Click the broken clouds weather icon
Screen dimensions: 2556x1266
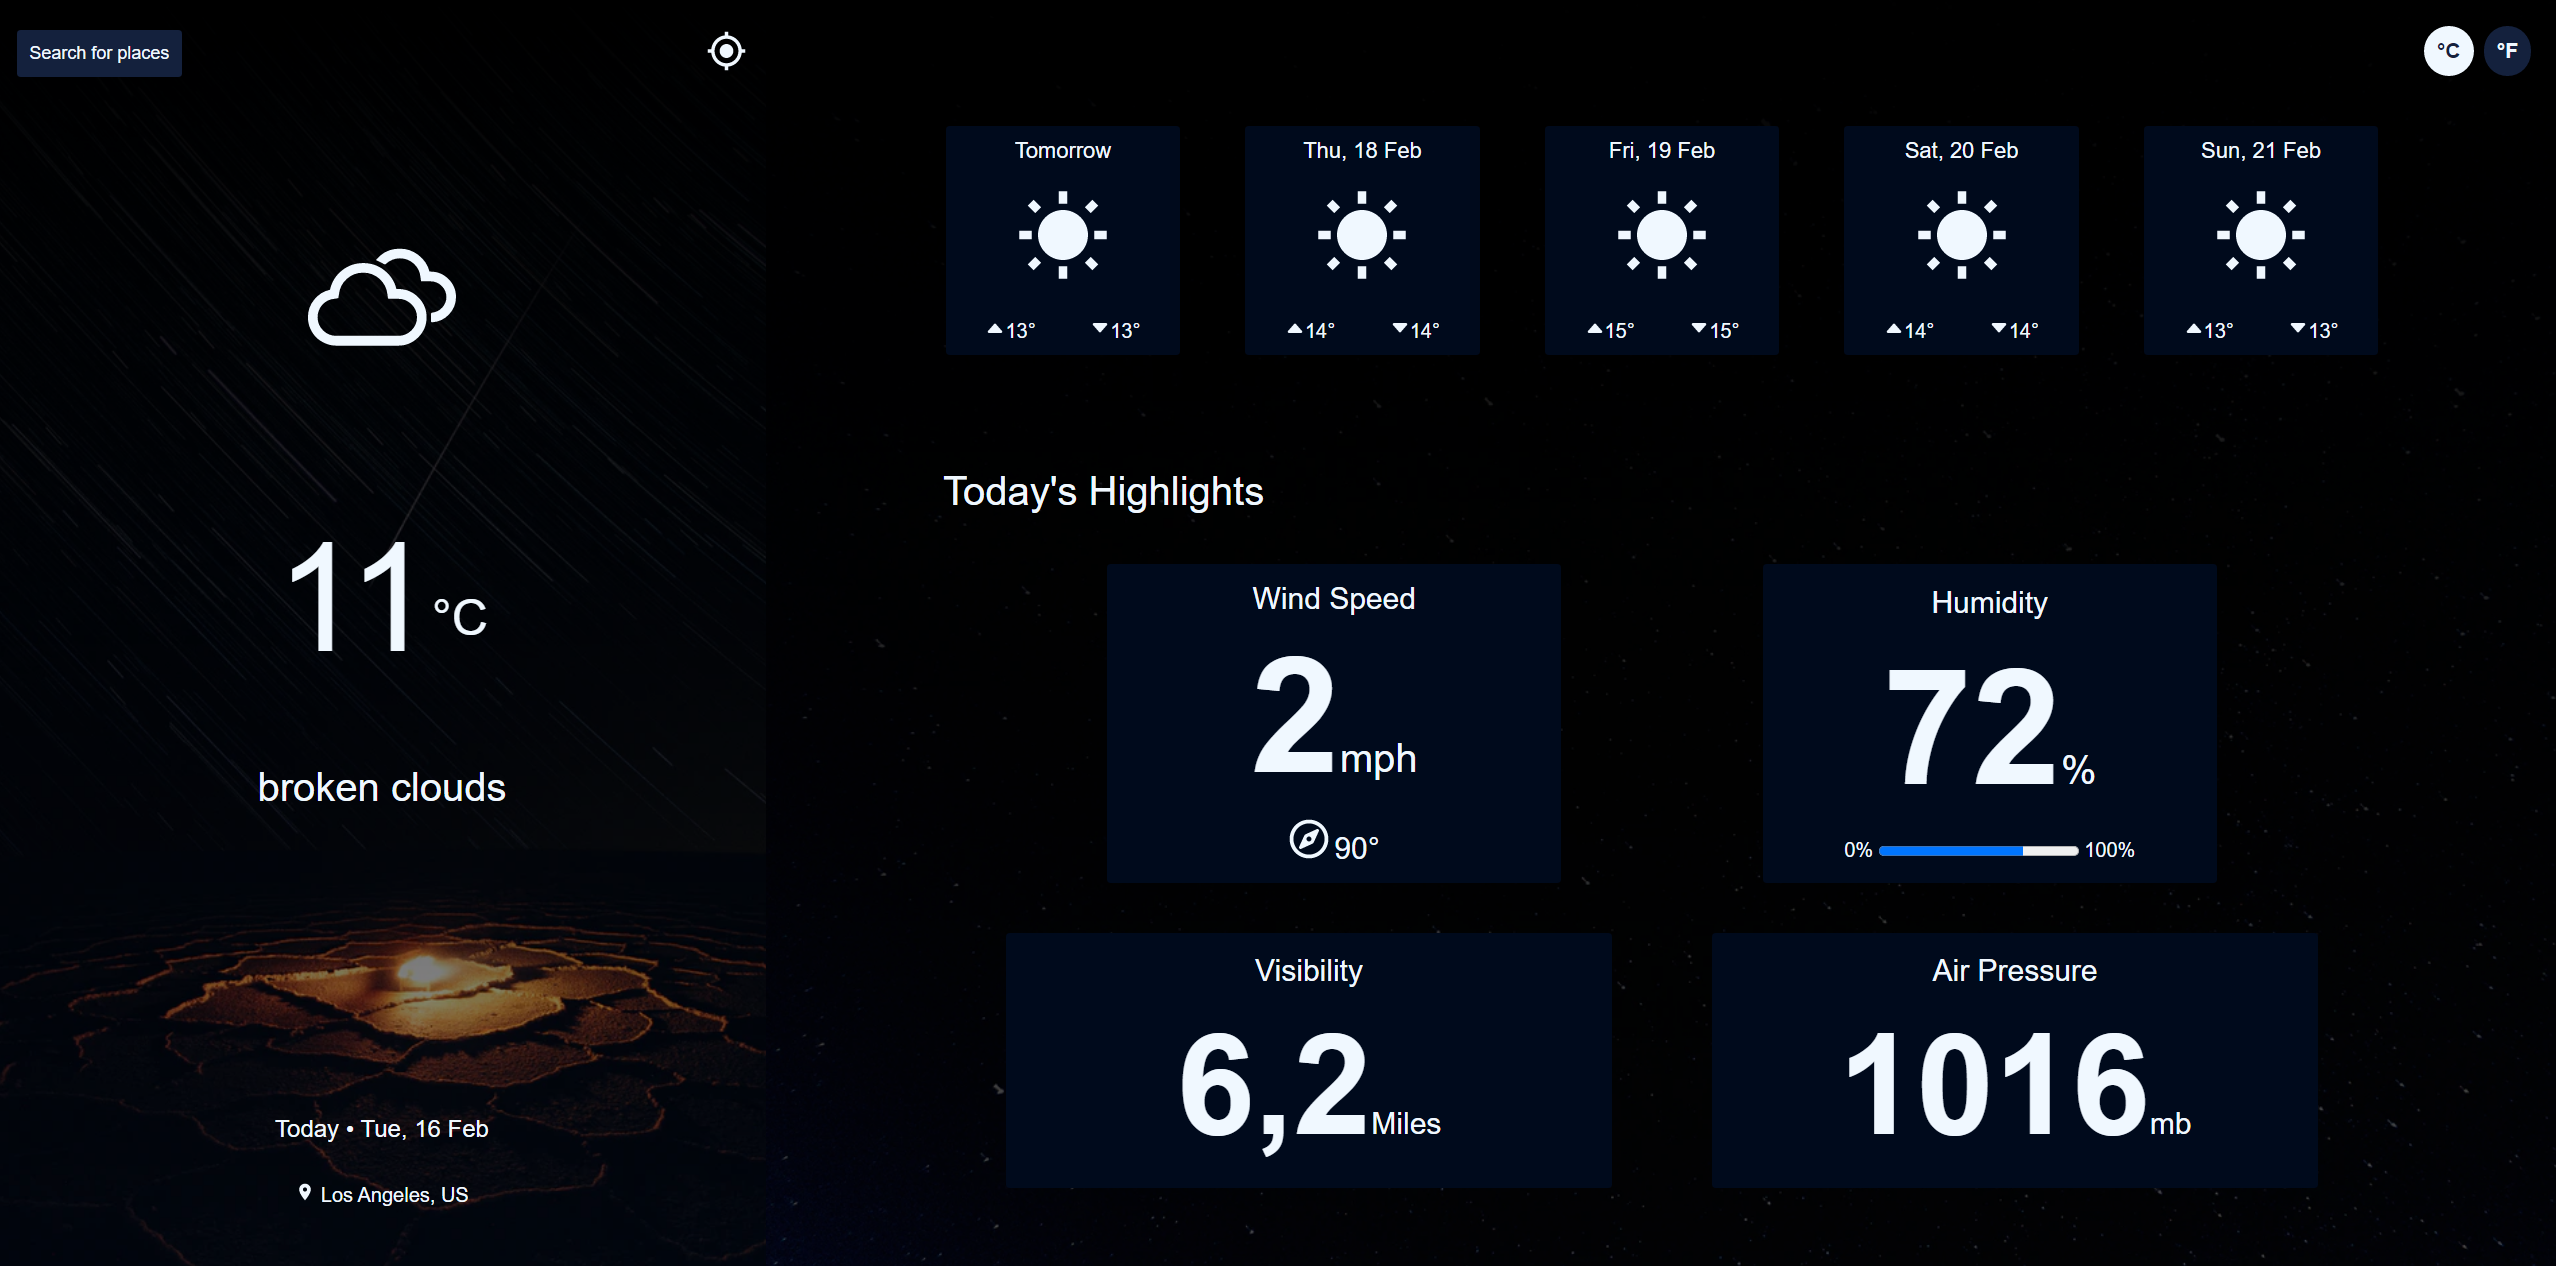click(381, 298)
